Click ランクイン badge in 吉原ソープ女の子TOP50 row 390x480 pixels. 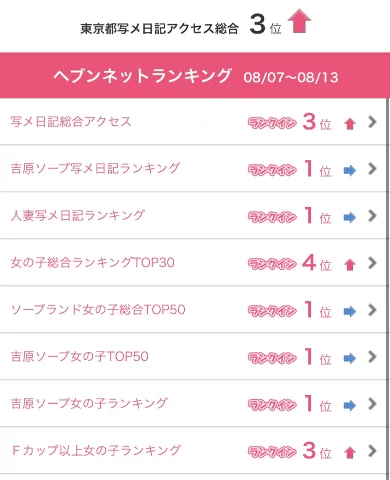(x=272, y=358)
